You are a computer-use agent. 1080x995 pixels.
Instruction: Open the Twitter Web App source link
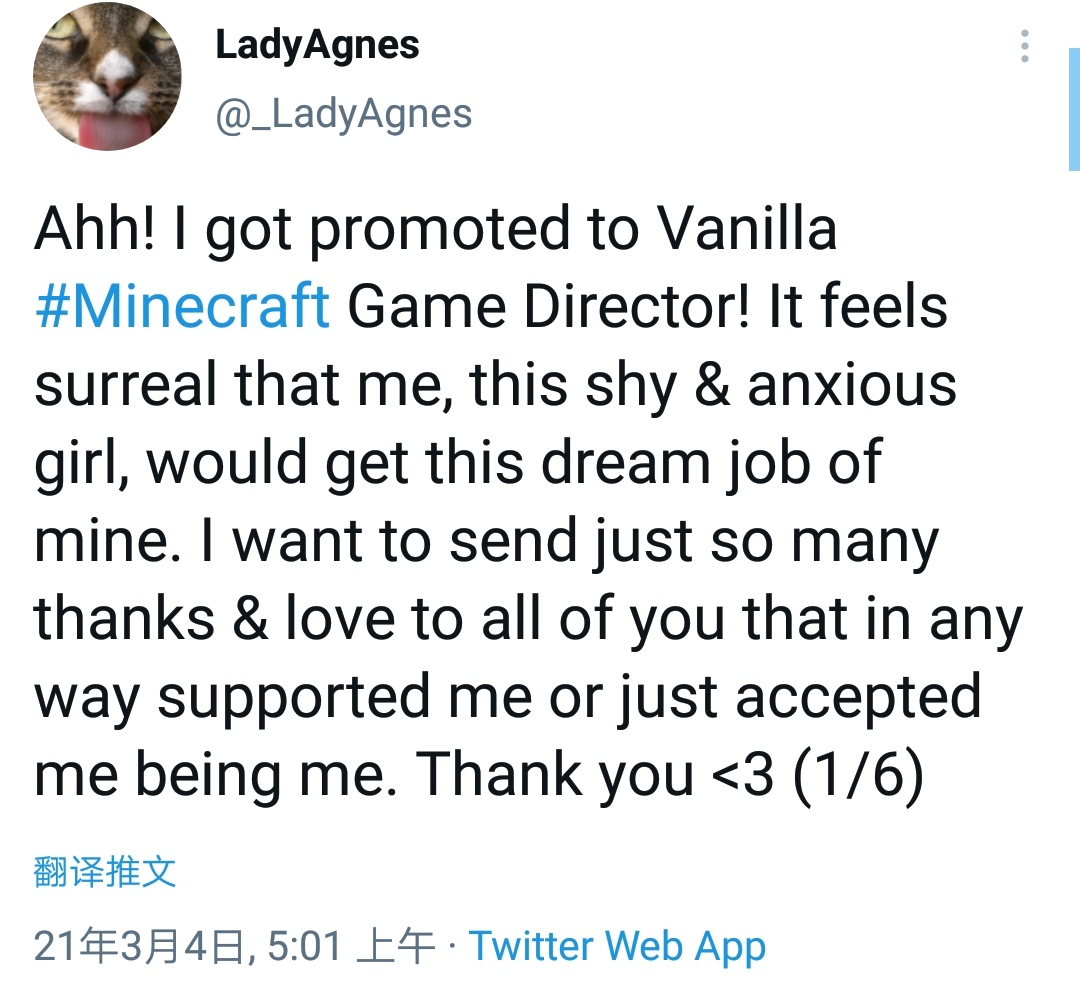click(617, 946)
